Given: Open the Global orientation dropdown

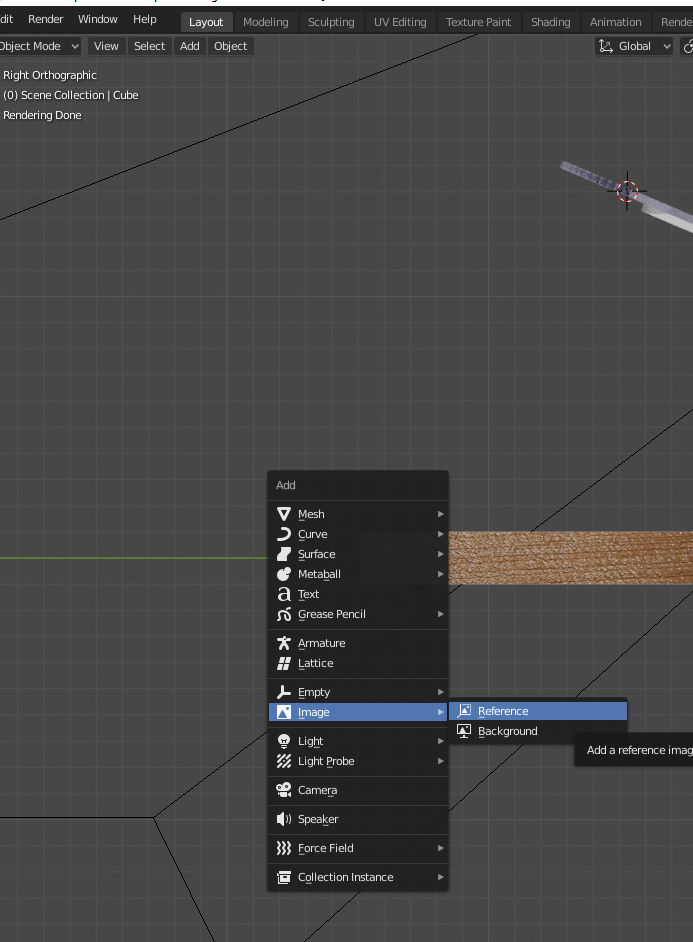Looking at the screenshot, I should (634, 46).
